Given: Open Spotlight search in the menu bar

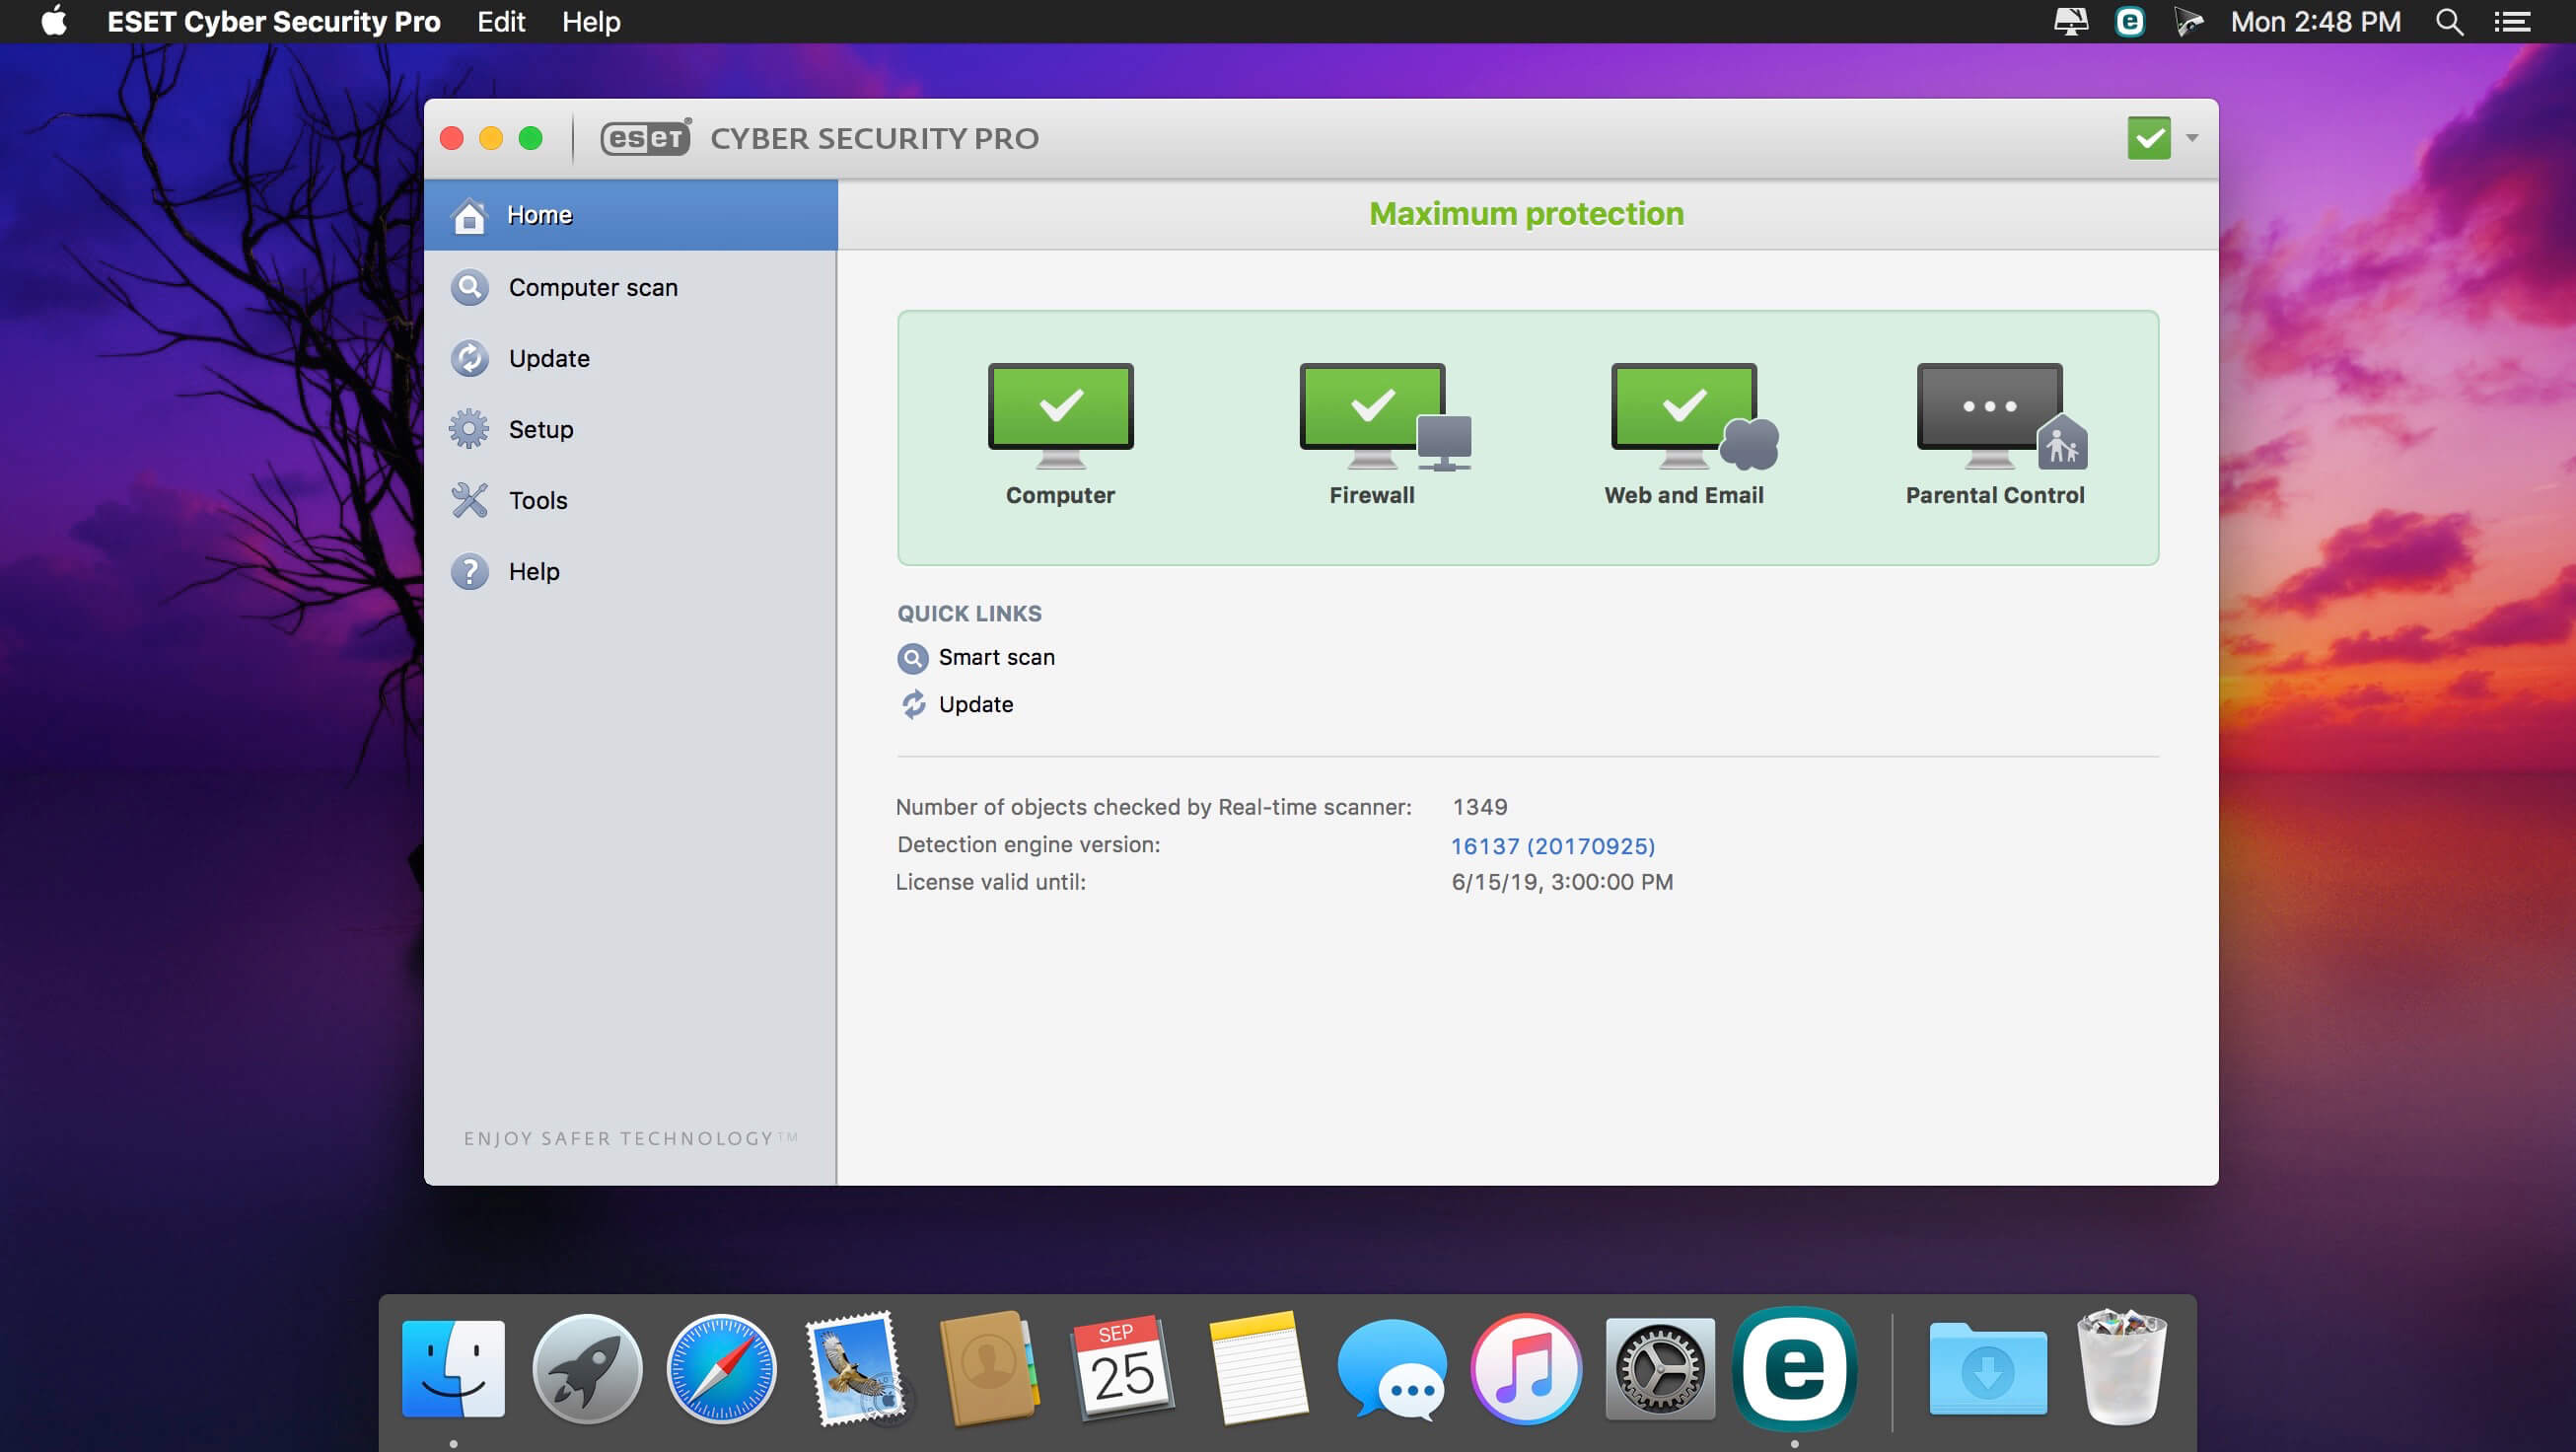Looking at the screenshot, I should pos(2449,22).
